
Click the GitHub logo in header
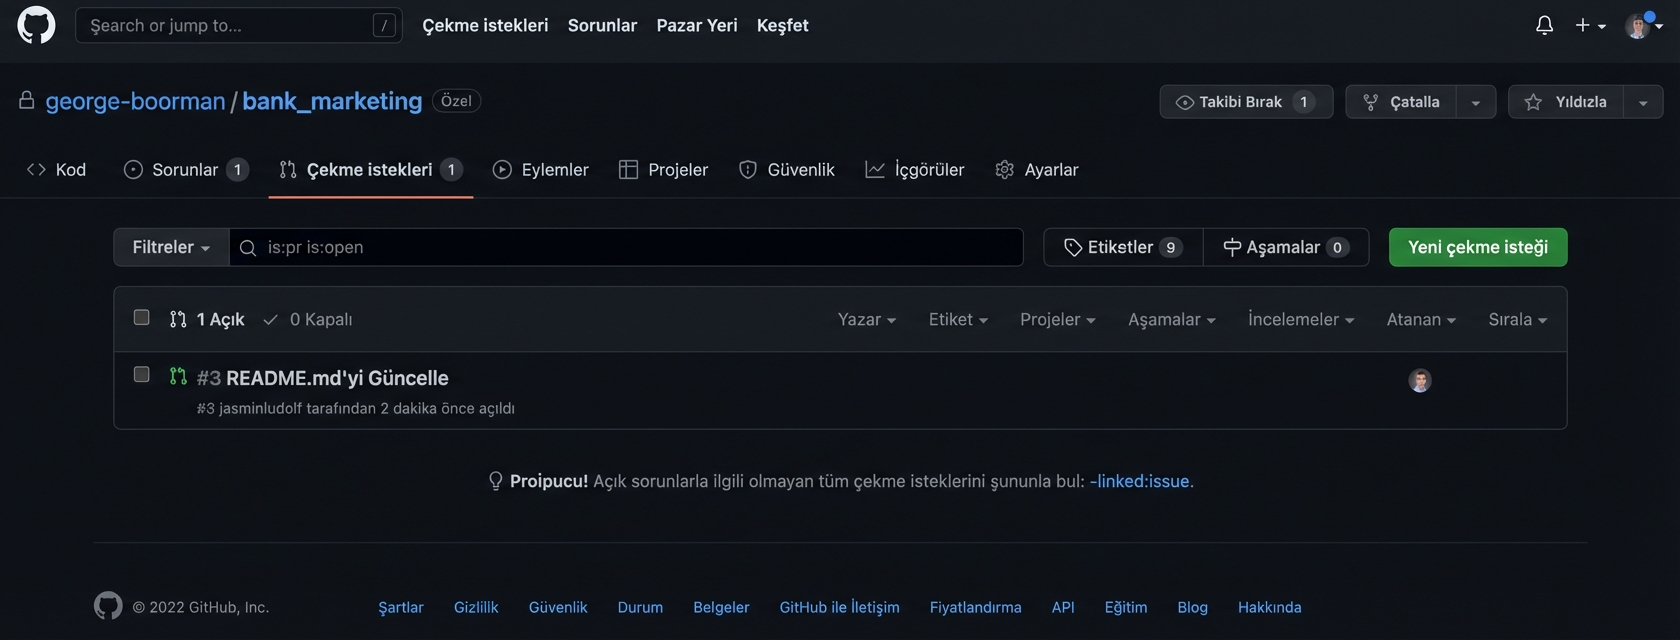coord(36,25)
